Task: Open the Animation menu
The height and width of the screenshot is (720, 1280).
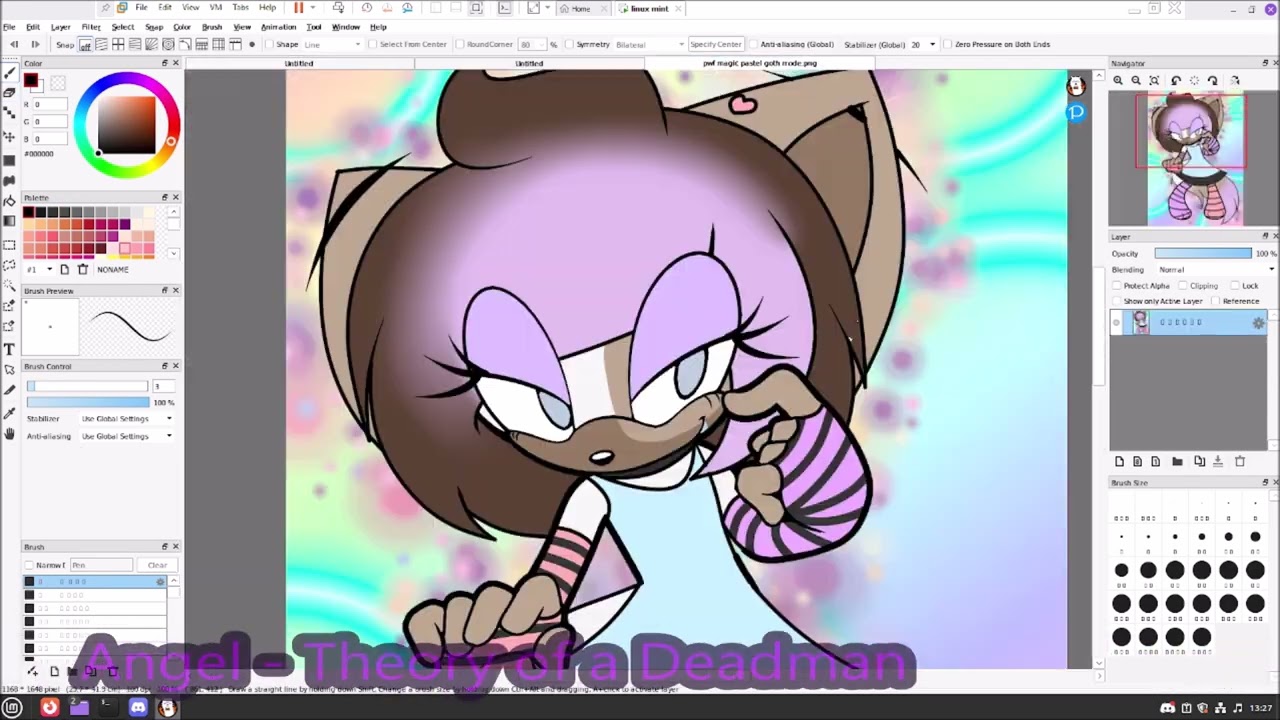Action: click(278, 27)
